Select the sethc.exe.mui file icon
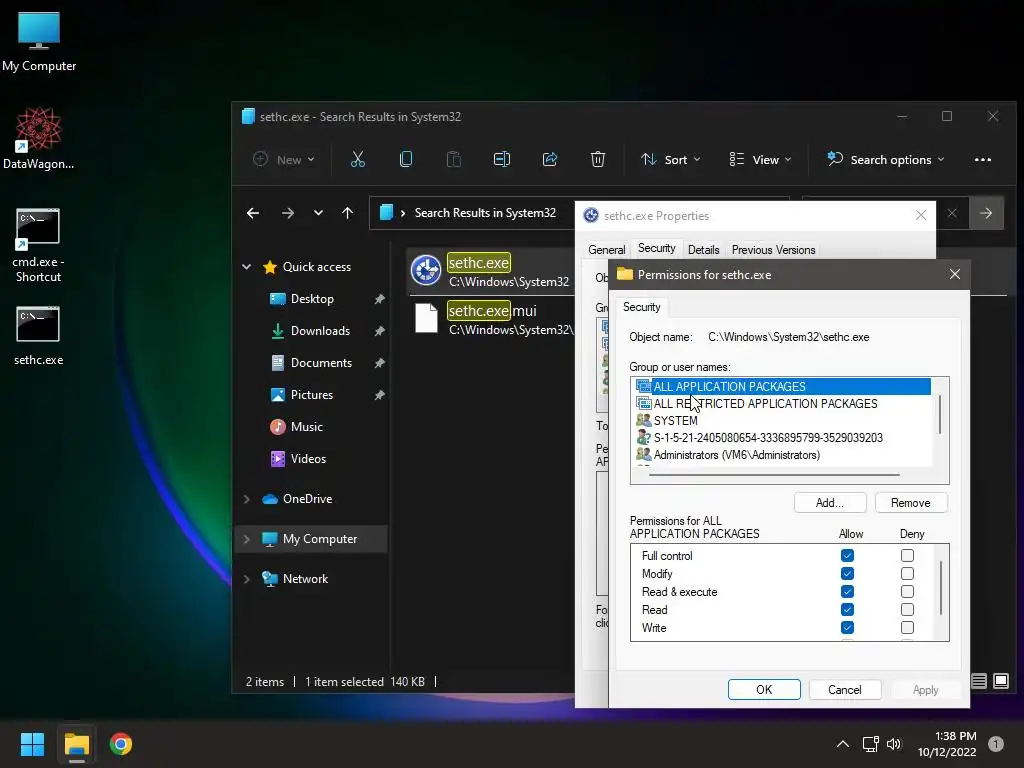This screenshot has height=768, width=1024. point(426,318)
